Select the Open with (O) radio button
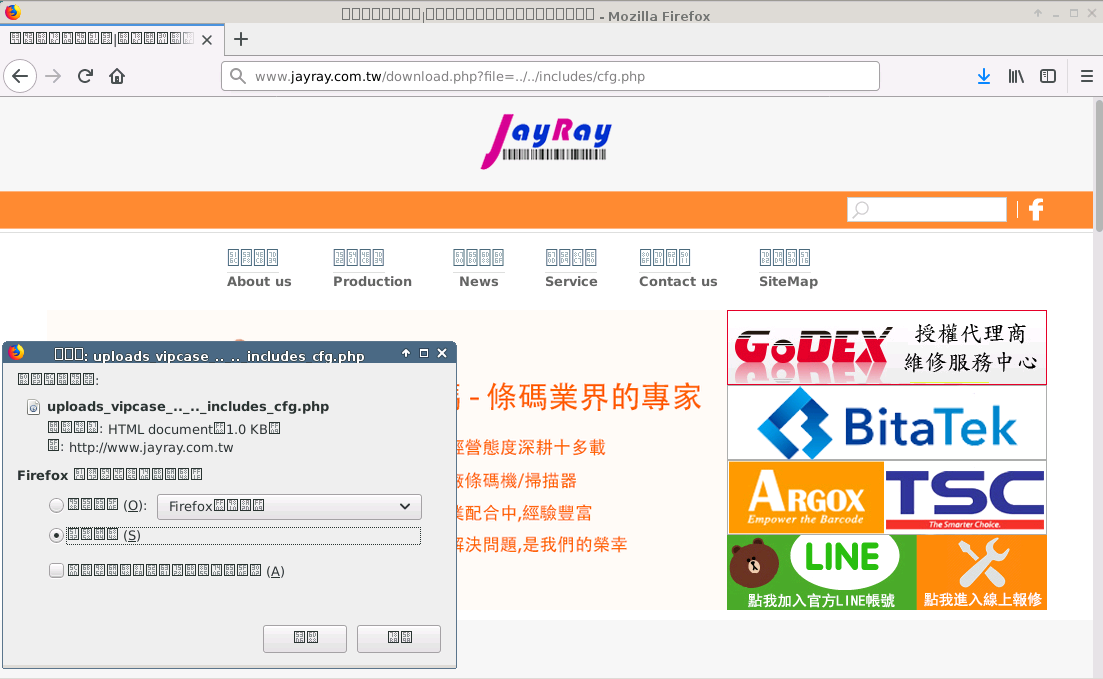The height and width of the screenshot is (679, 1103). click(x=56, y=505)
